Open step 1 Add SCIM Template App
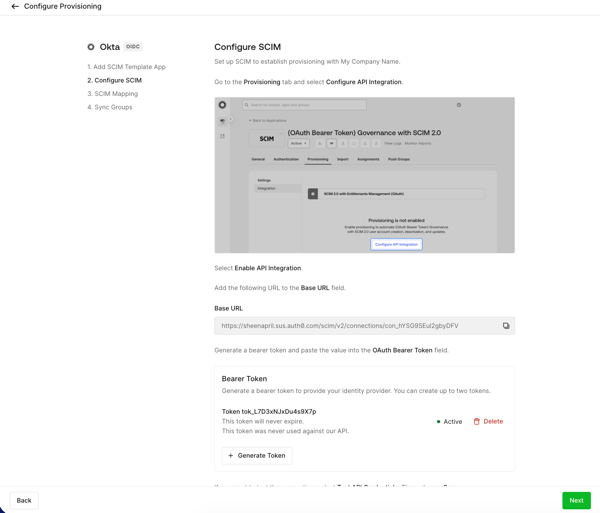Viewport: 600px width, 513px height. [127, 67]
